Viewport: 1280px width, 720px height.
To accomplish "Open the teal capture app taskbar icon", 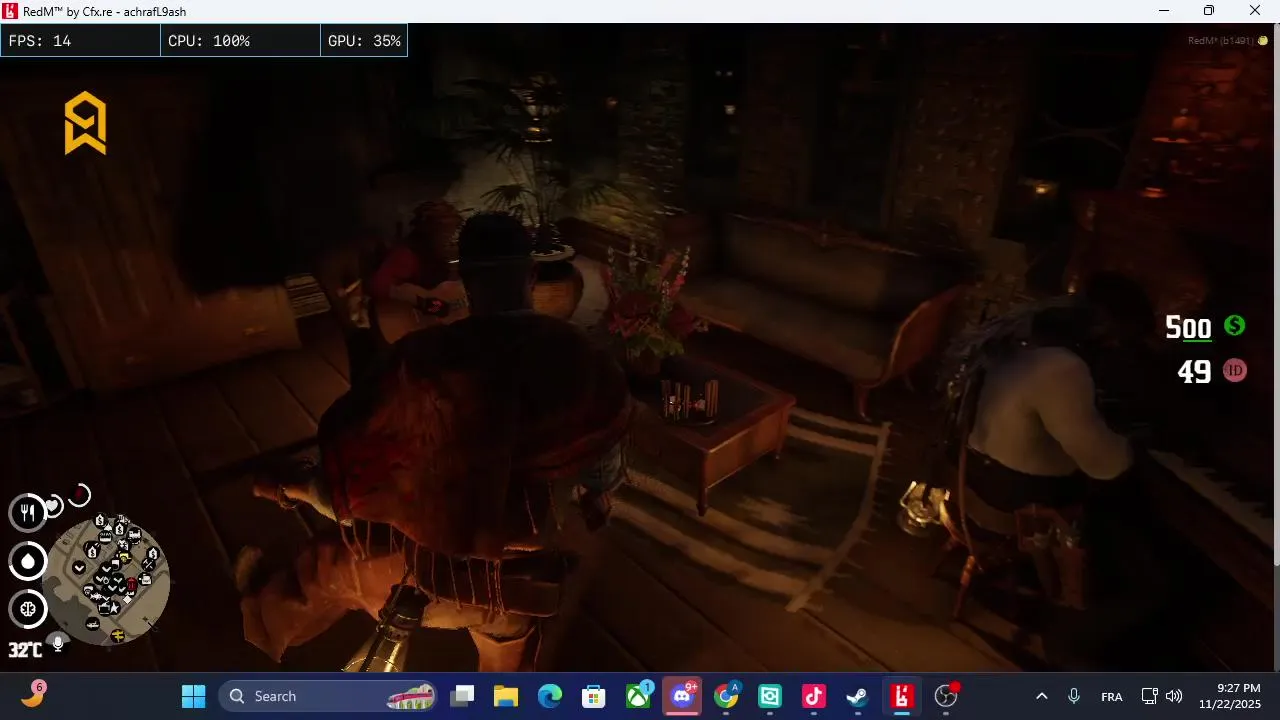I will click(x=770, y=696).
